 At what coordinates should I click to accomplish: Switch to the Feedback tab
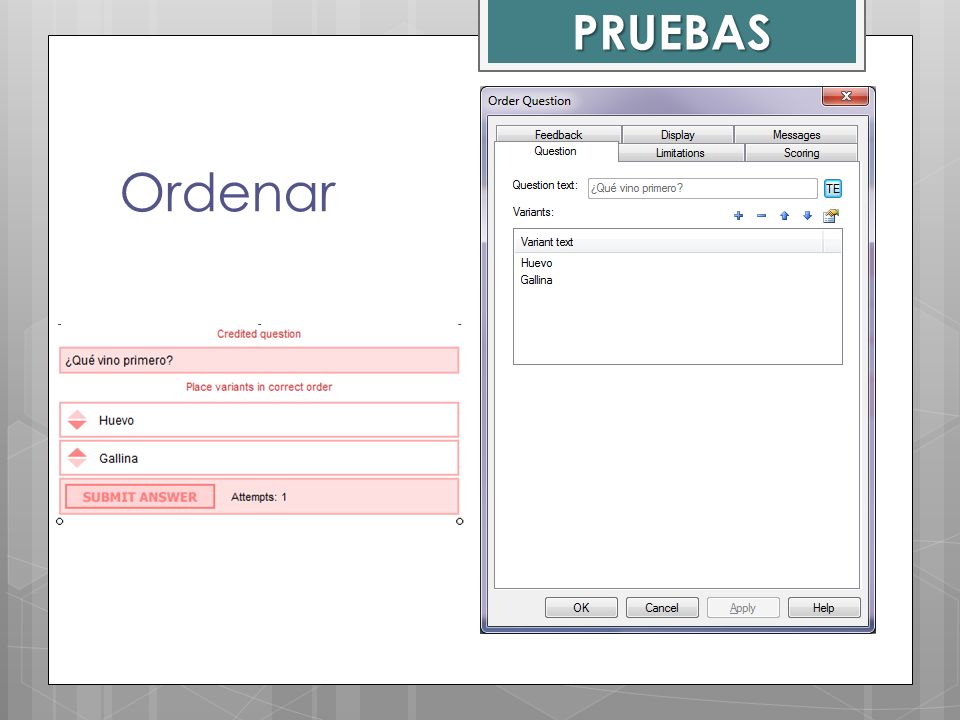tap(558, 135)
